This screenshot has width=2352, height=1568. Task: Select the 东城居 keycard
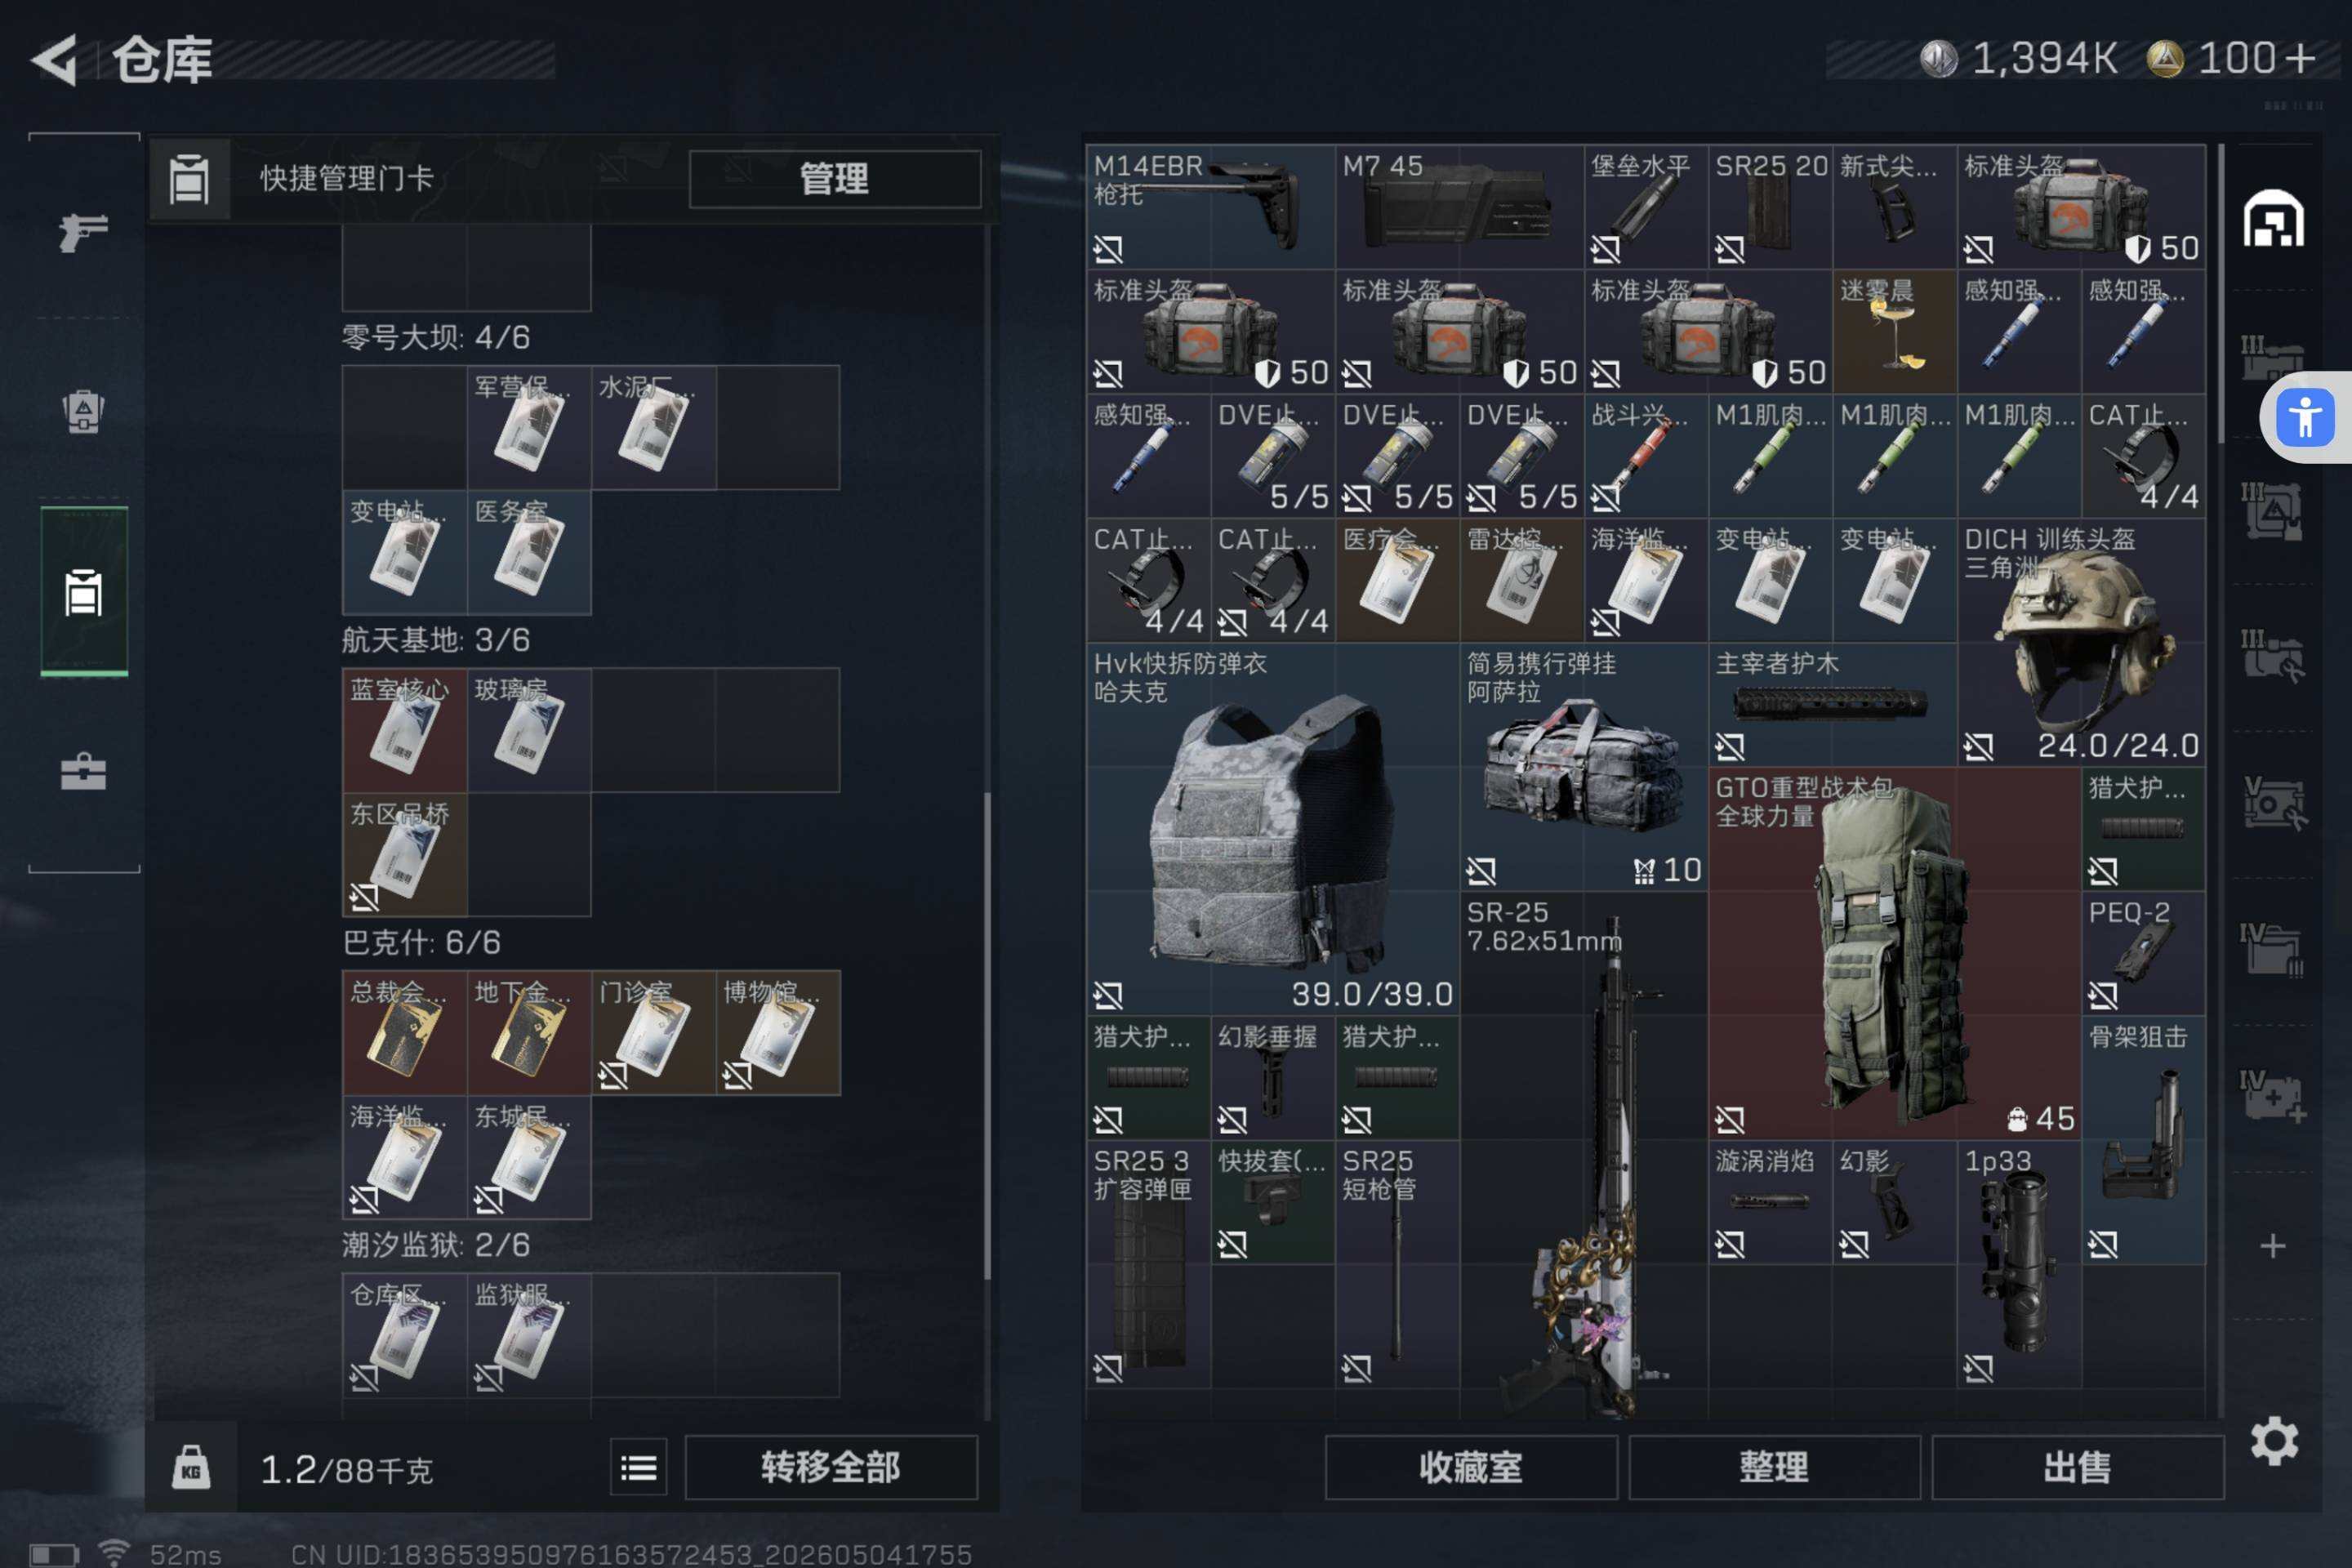pyautogui.click(x=529, y=1157)
